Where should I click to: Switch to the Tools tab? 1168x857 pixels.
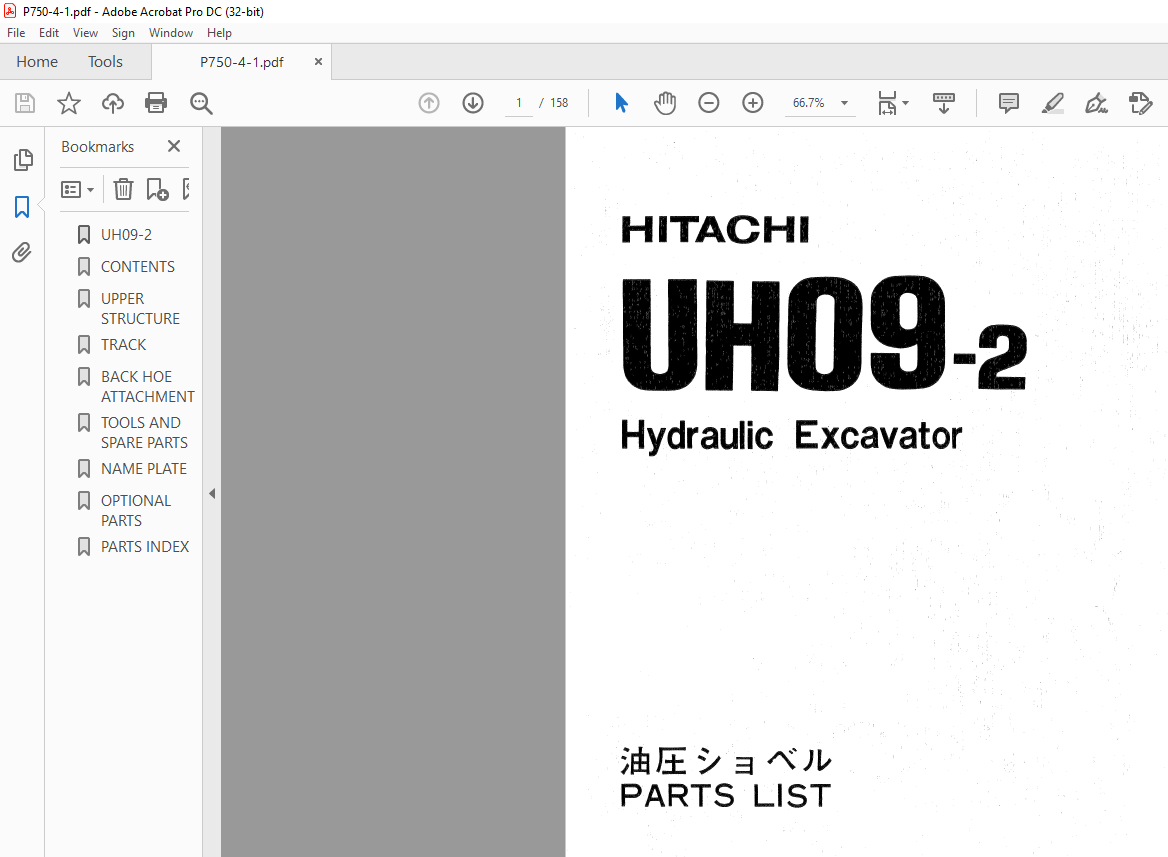[105, 62]
